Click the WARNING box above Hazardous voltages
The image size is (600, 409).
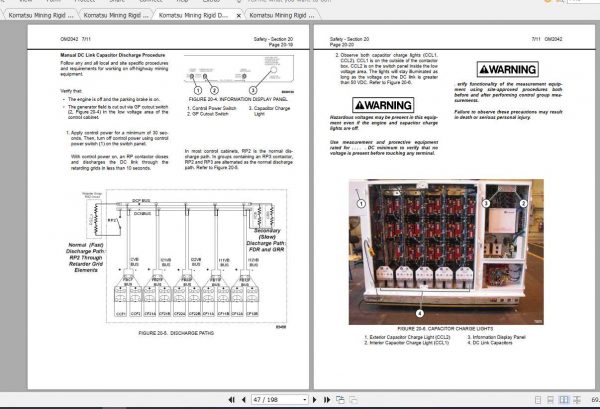383,105
